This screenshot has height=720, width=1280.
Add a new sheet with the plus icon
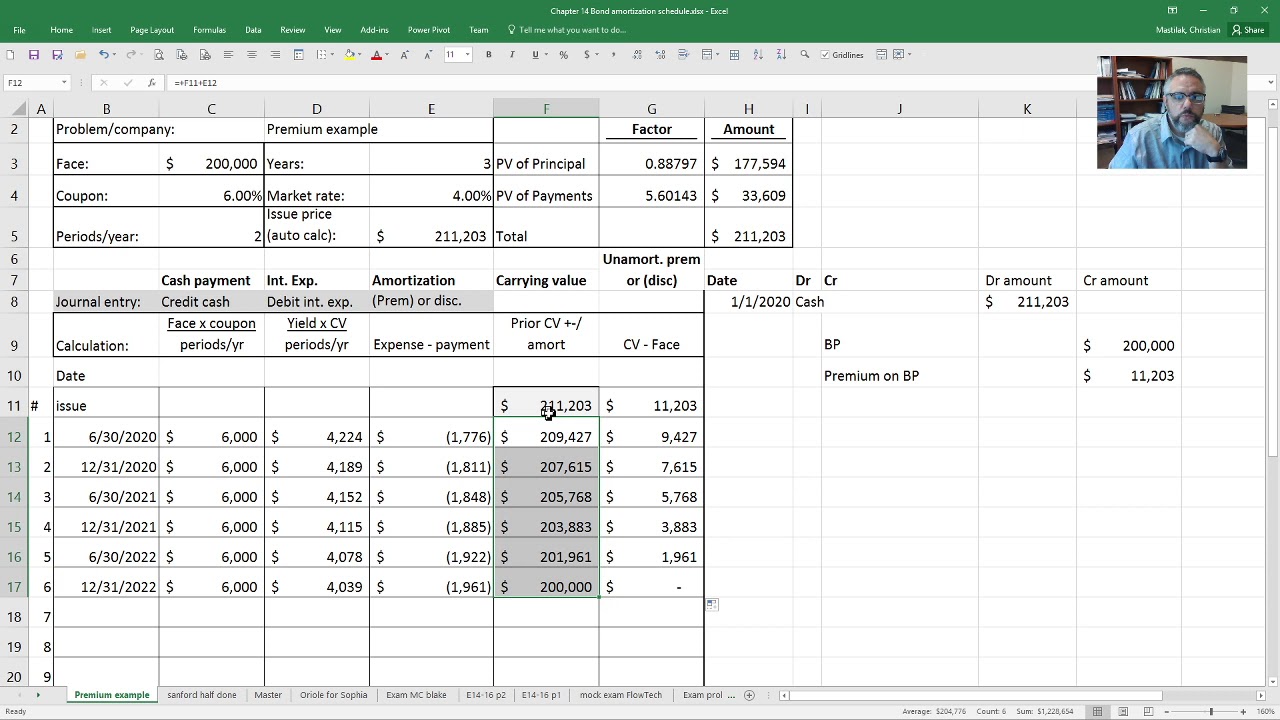(749, 695)
